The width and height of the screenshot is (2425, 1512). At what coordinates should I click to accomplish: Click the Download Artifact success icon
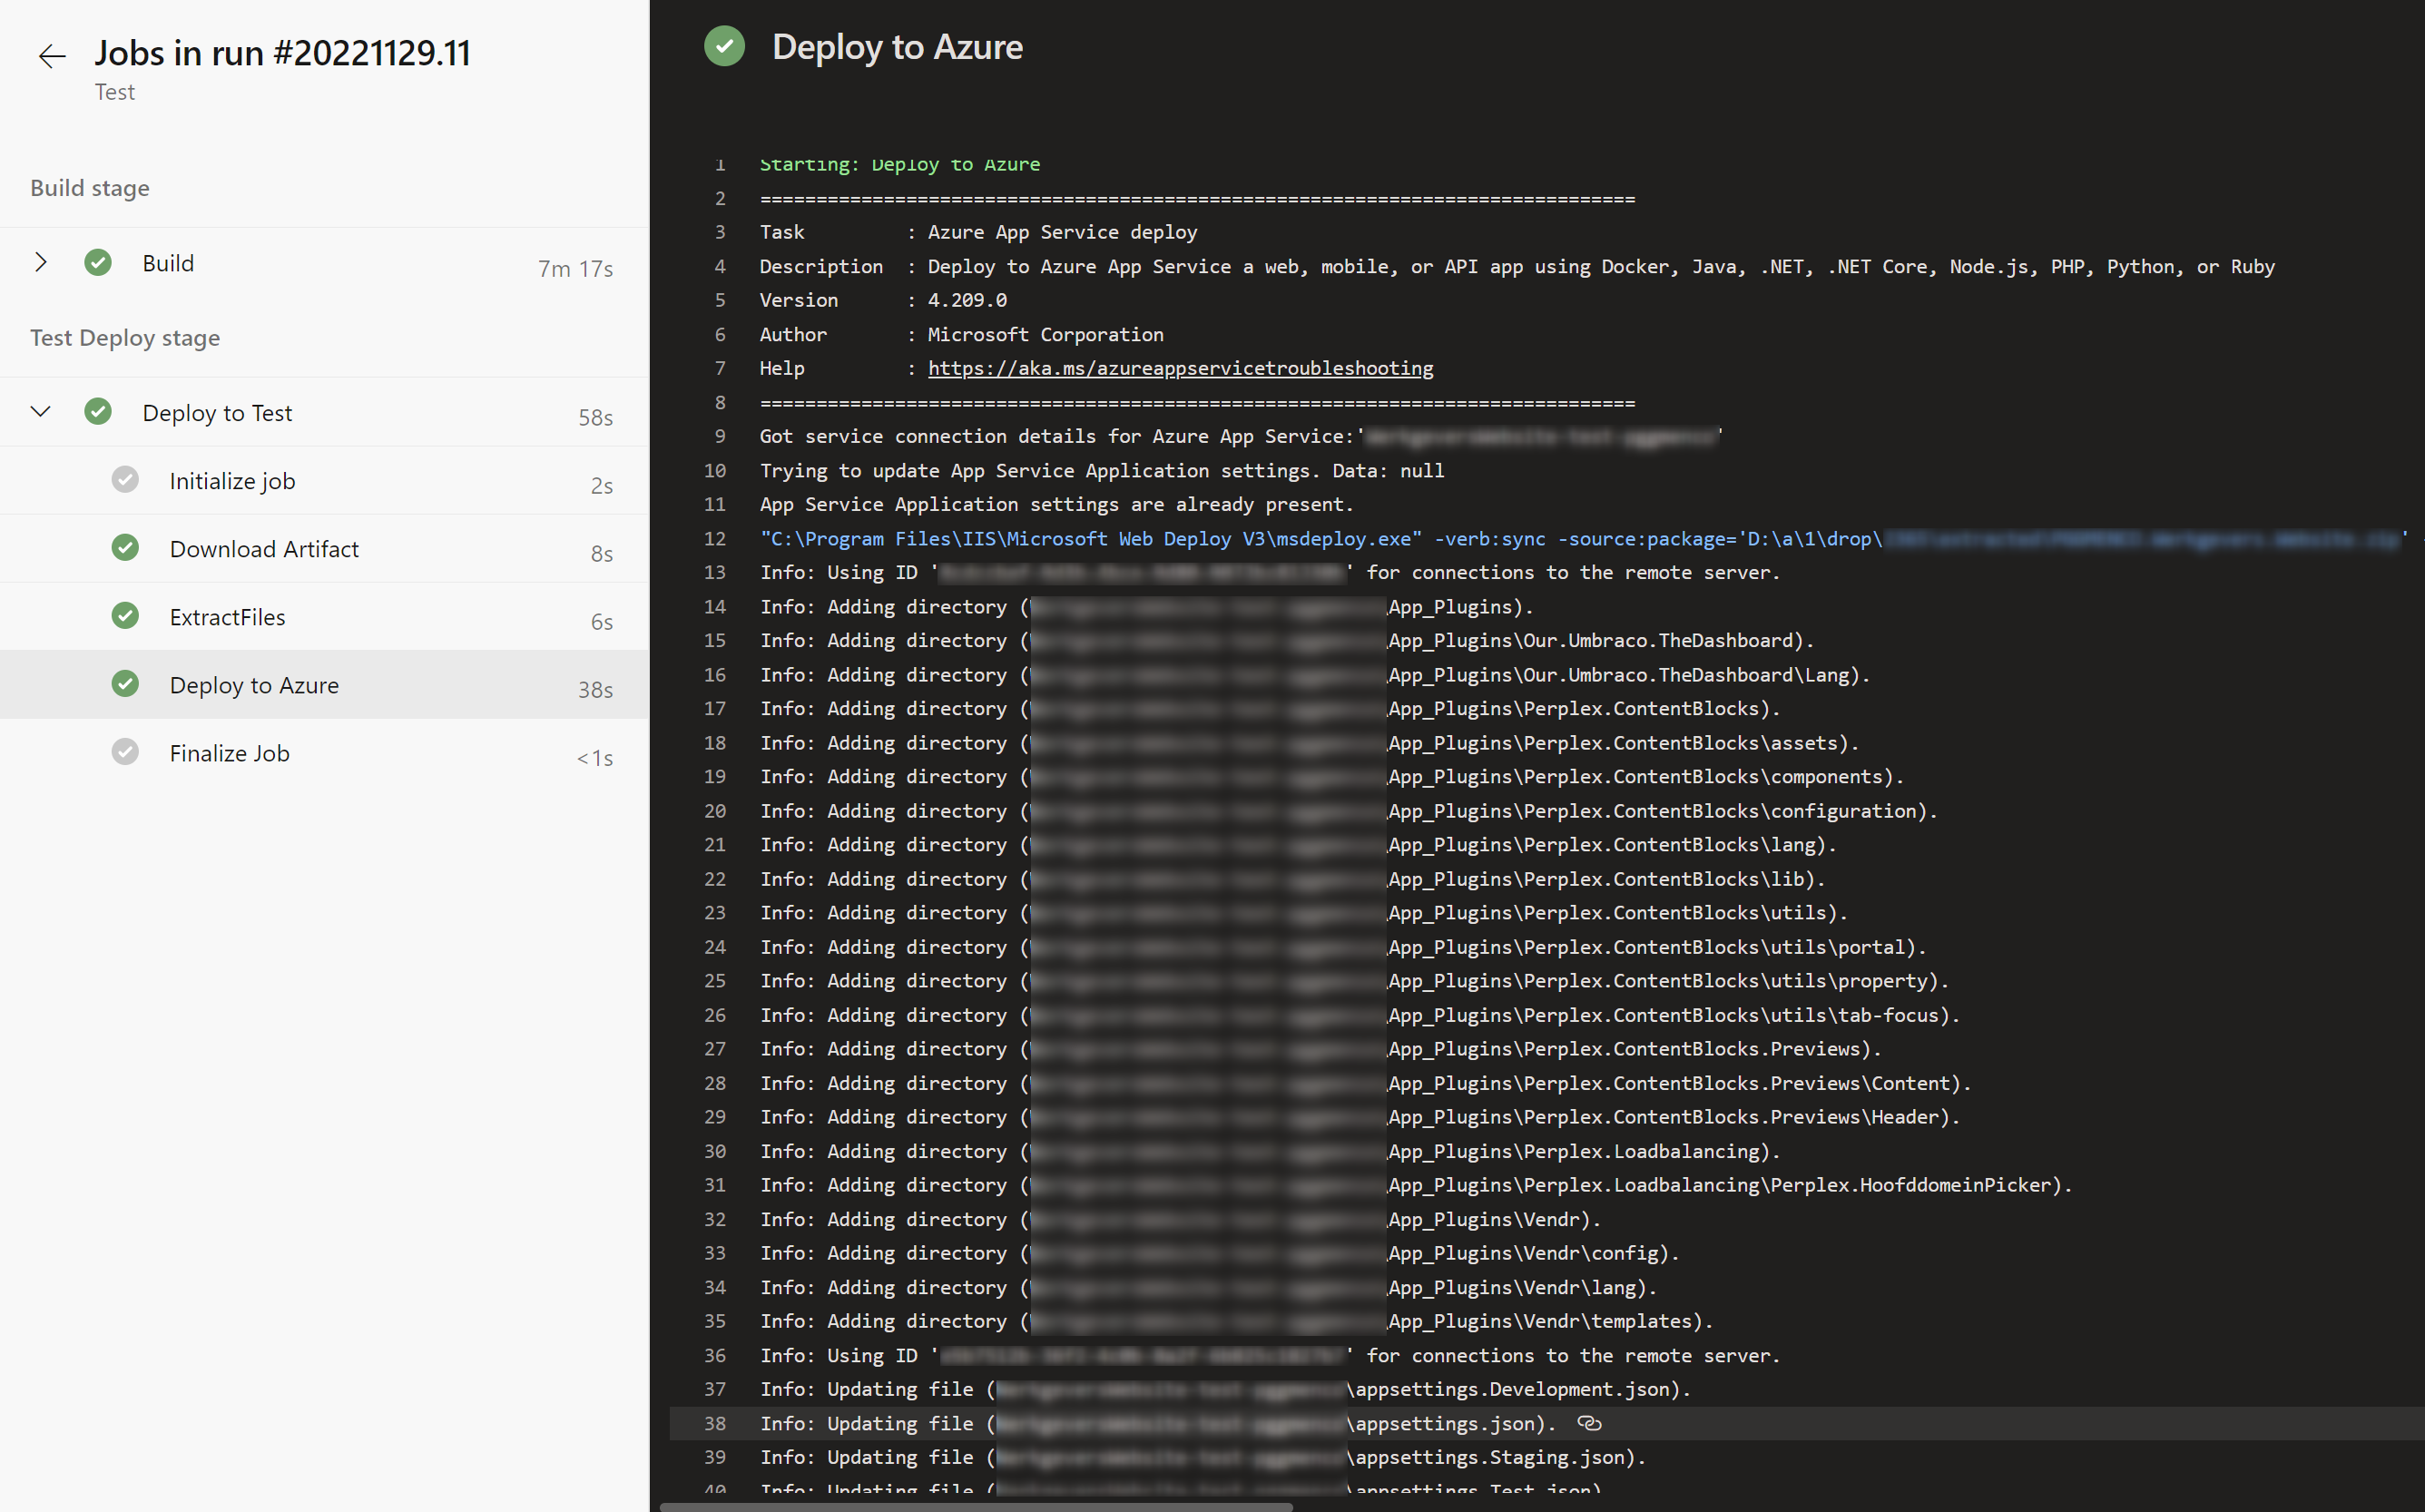(125, 548)
